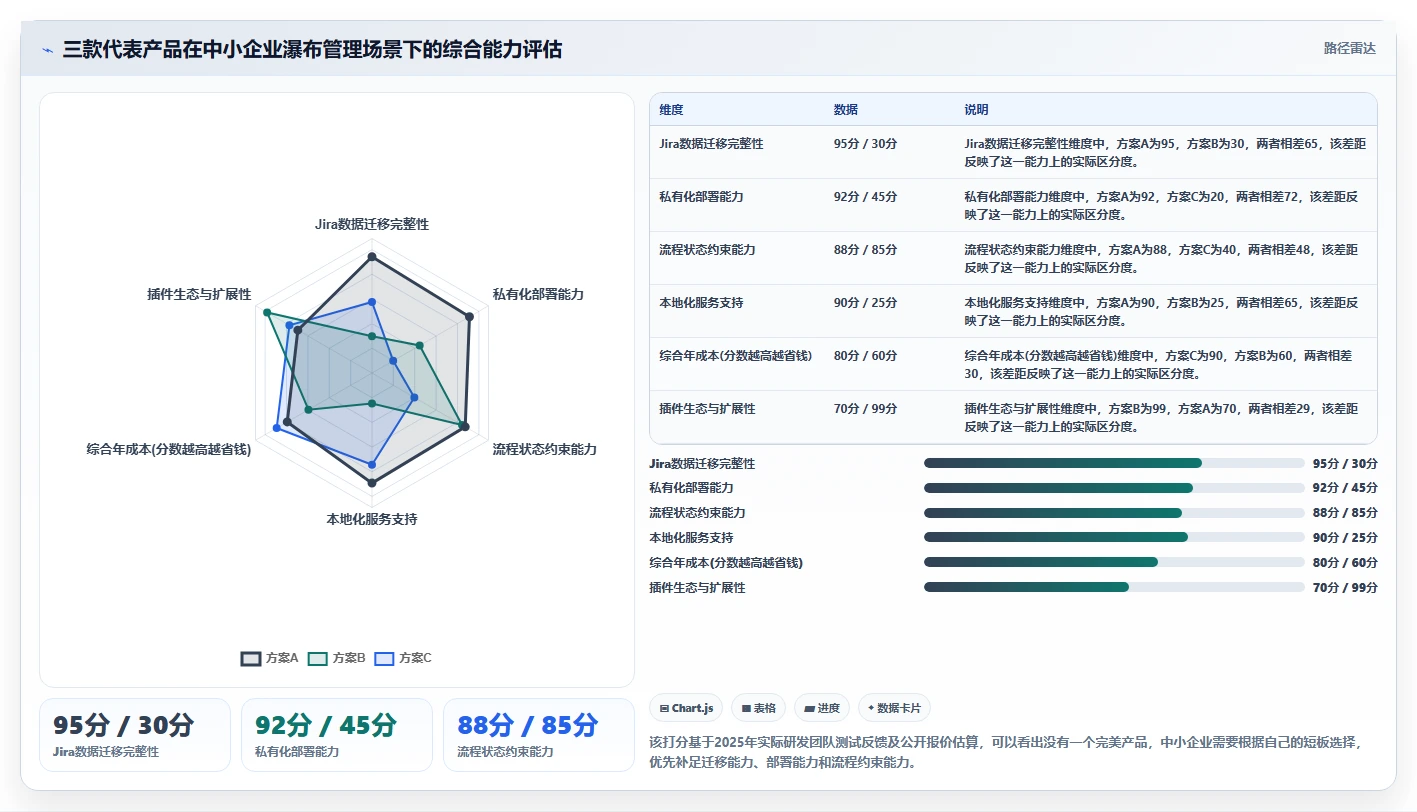
Task: Click 流程状态约束能力 cell in table
Action: [707, 250]
